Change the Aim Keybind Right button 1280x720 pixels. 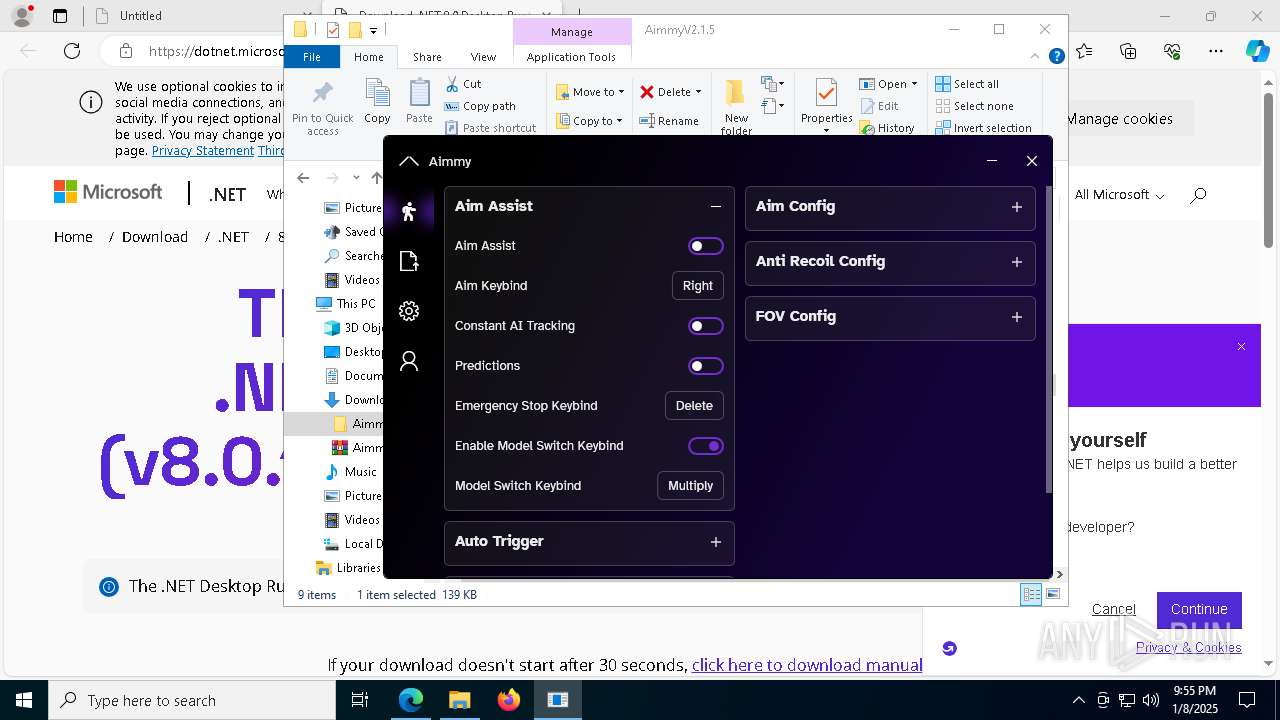click(697, 286)
